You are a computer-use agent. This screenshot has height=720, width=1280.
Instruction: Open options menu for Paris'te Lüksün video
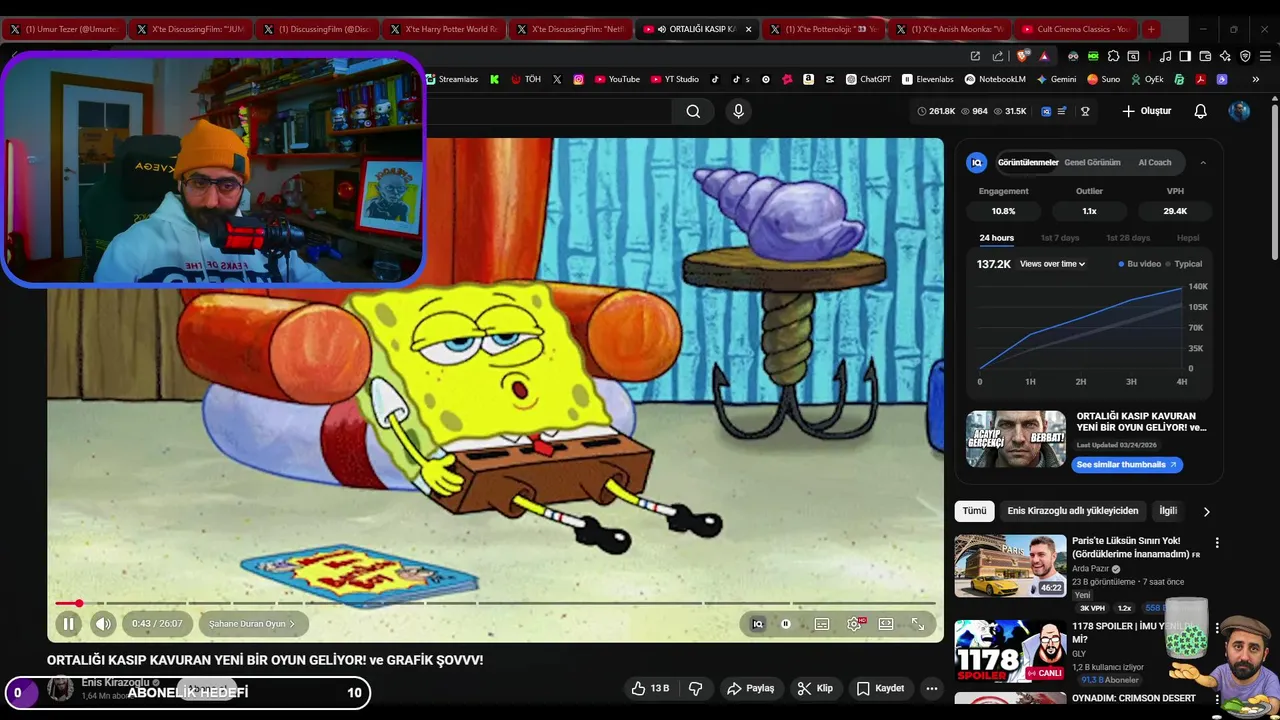click(1217, 543)
